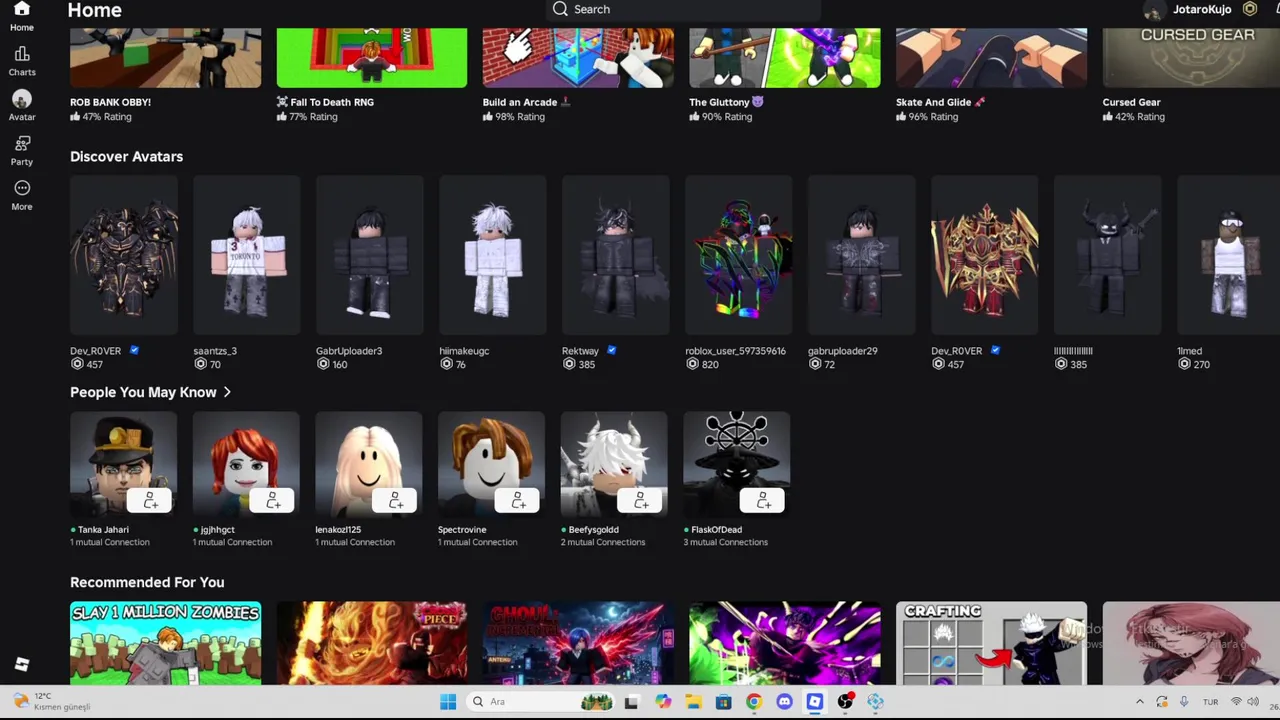Open FlaskOfDead's profile picture
Screen dimensions: 1280x720
pos(737,465)
